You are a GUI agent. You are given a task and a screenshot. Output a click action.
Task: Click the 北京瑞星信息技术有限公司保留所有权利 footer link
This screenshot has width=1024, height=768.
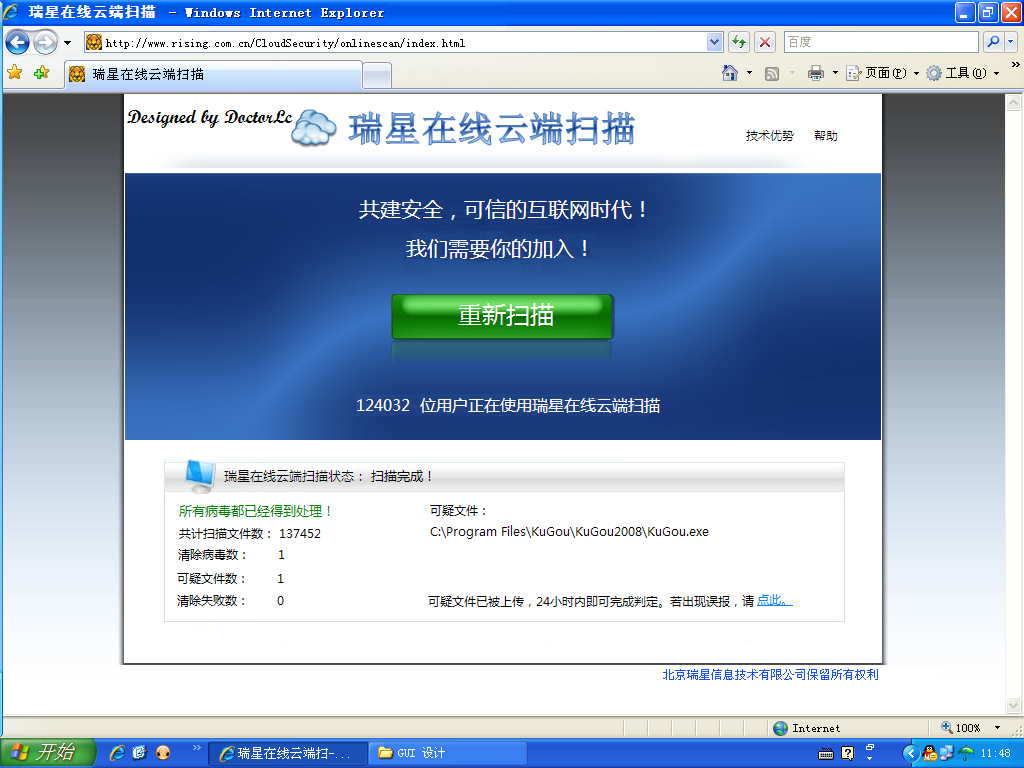(770, 675)
